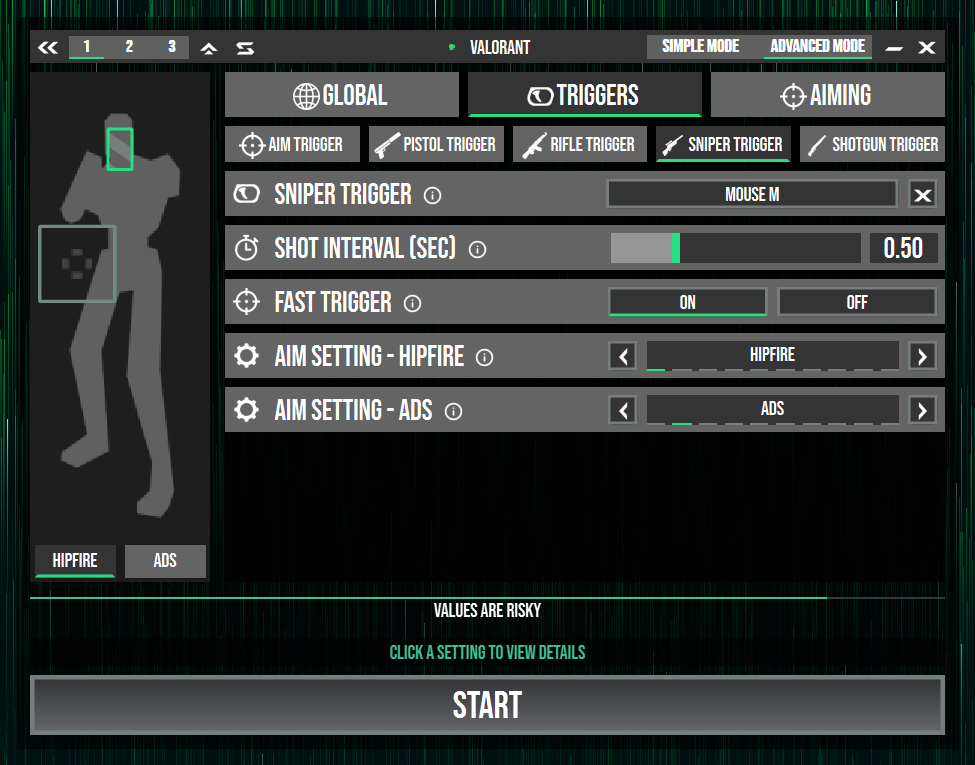Click info icon for Aim Setting - Hipfire

[485, 357]
